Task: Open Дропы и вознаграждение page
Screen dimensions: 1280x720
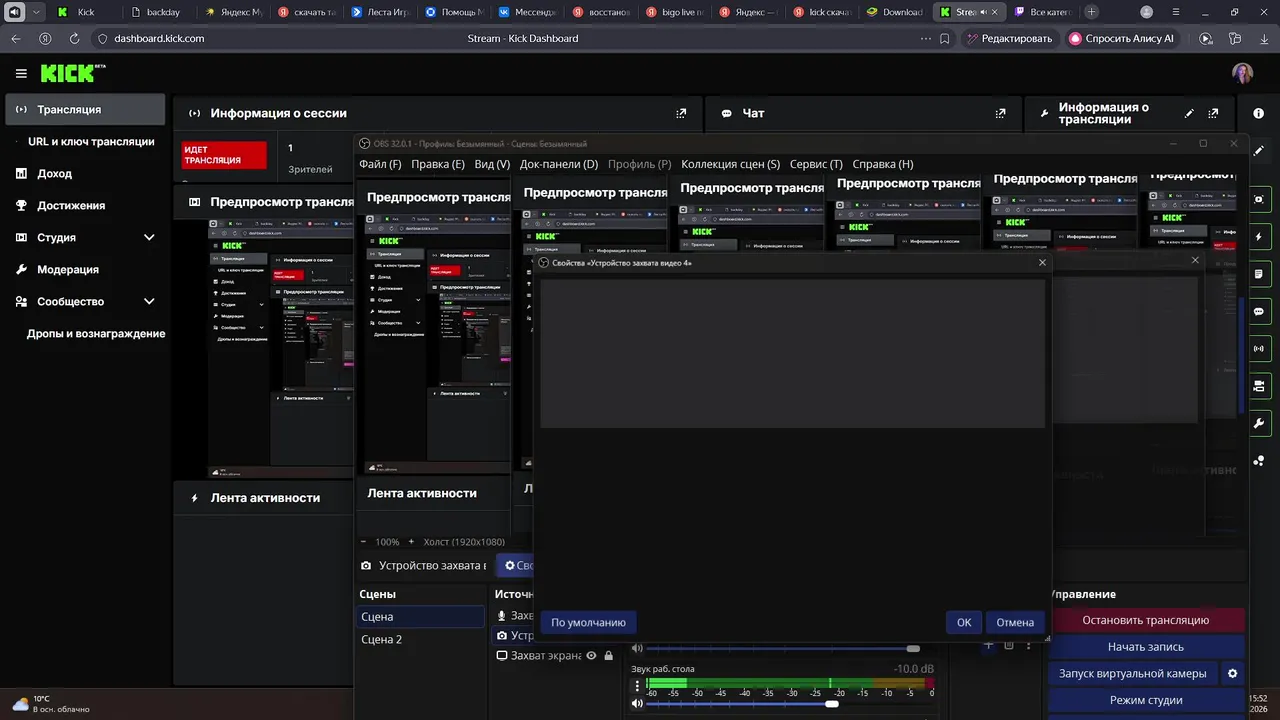Action: 96,333
